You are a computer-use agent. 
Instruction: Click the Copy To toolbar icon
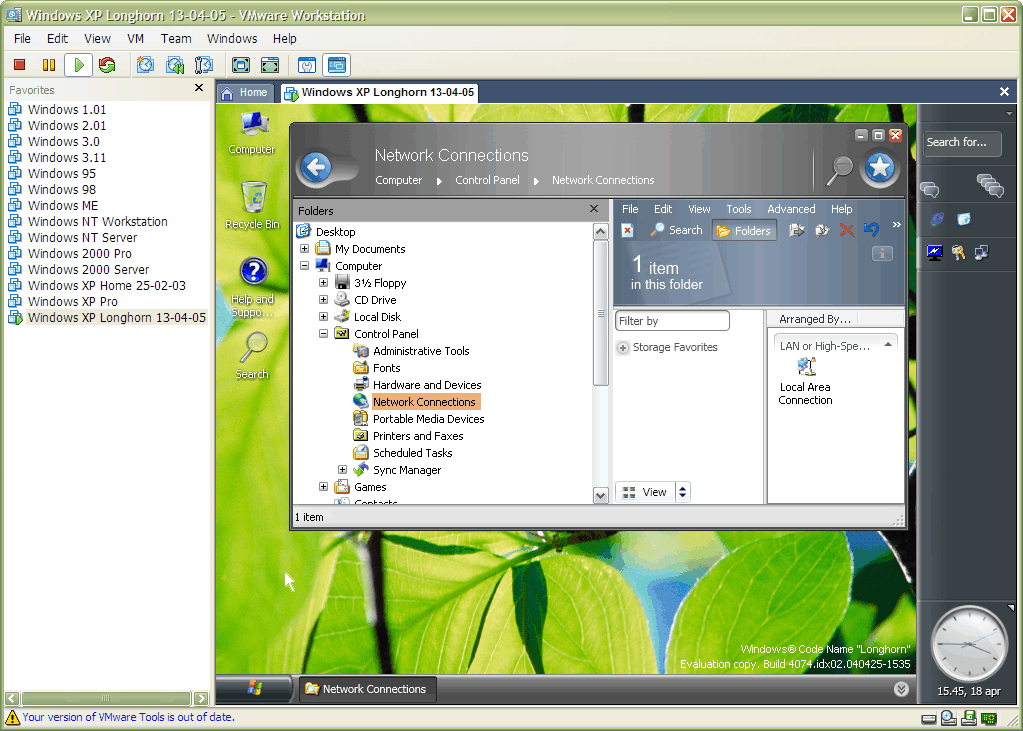pyautogui.click(x=822, y=230)
